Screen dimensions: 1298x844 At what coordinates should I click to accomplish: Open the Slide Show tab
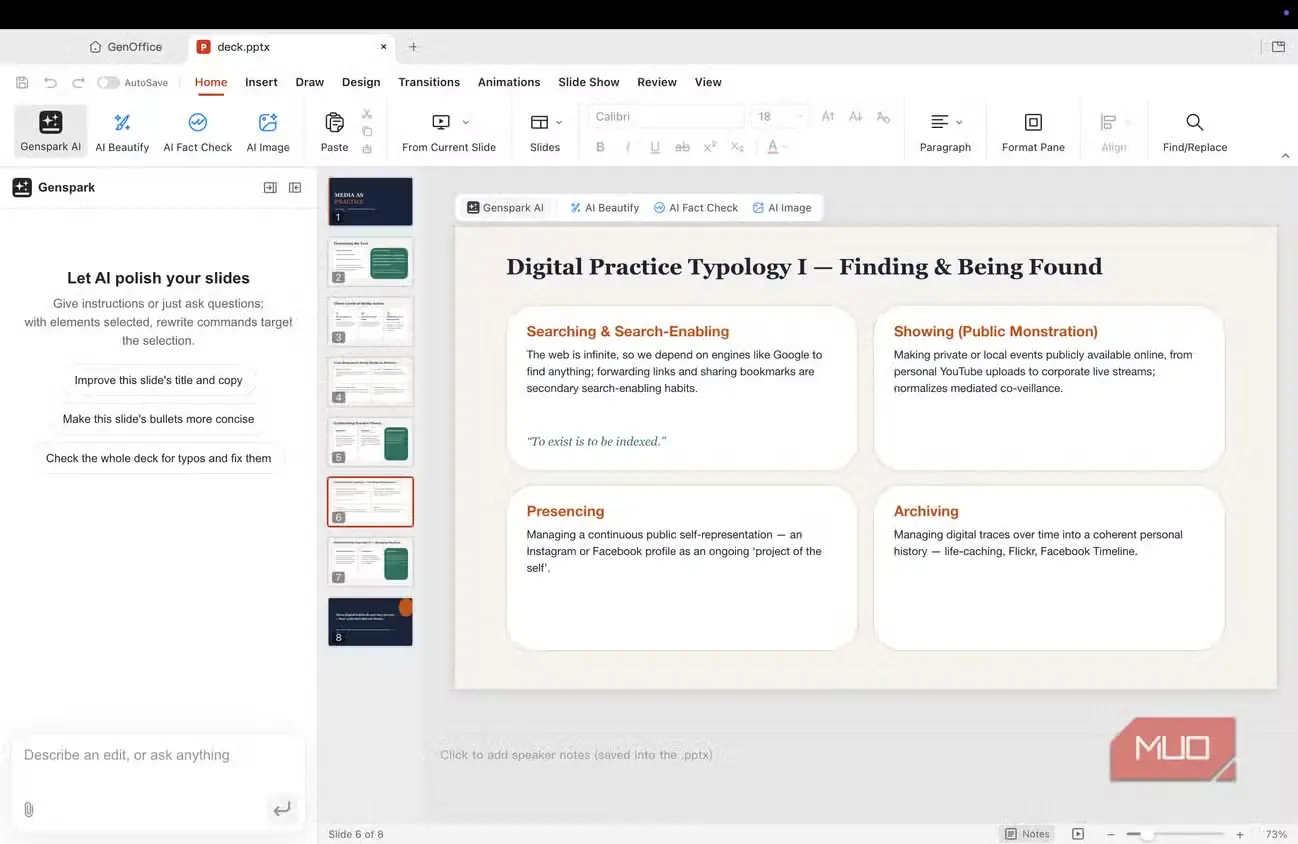click(588, 82)
